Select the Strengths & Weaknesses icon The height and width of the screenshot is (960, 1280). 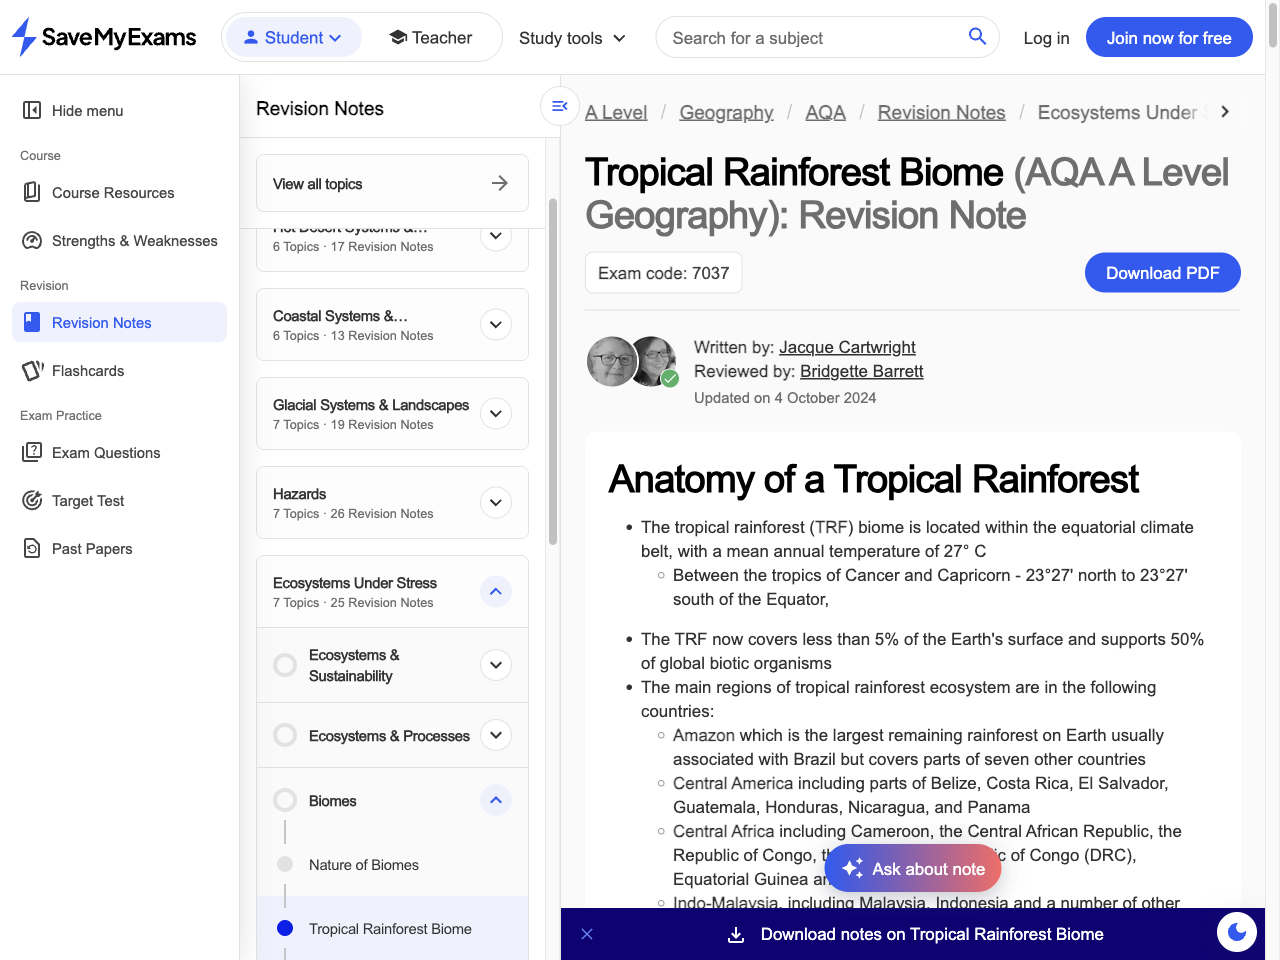pyautogui.click(x=33, y=240)
